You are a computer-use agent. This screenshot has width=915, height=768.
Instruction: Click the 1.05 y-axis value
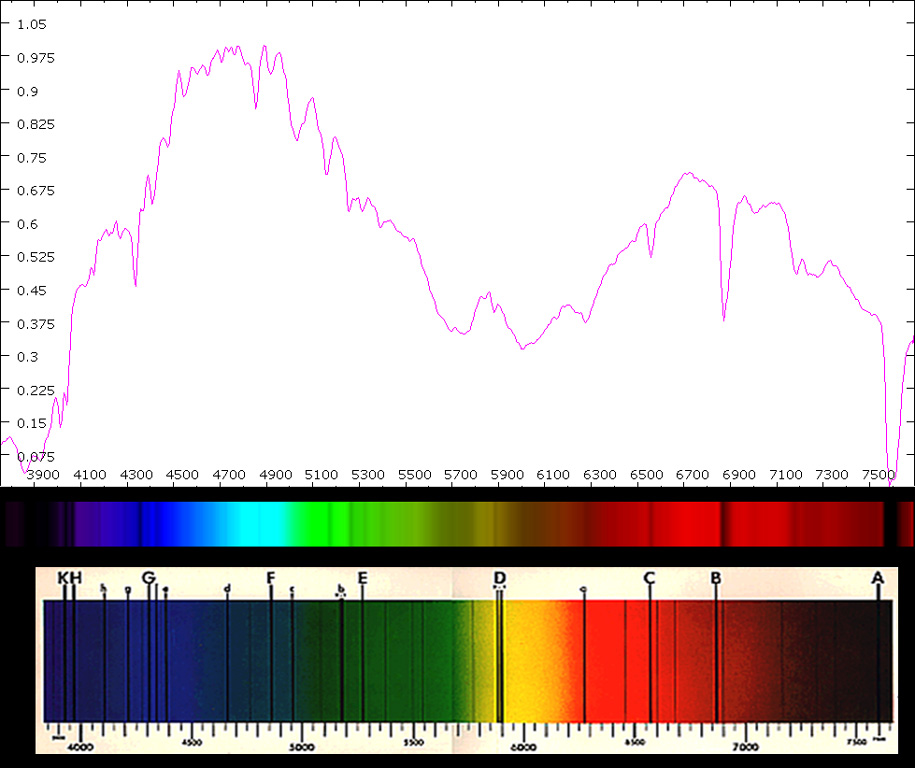click(x=32, y=25)
